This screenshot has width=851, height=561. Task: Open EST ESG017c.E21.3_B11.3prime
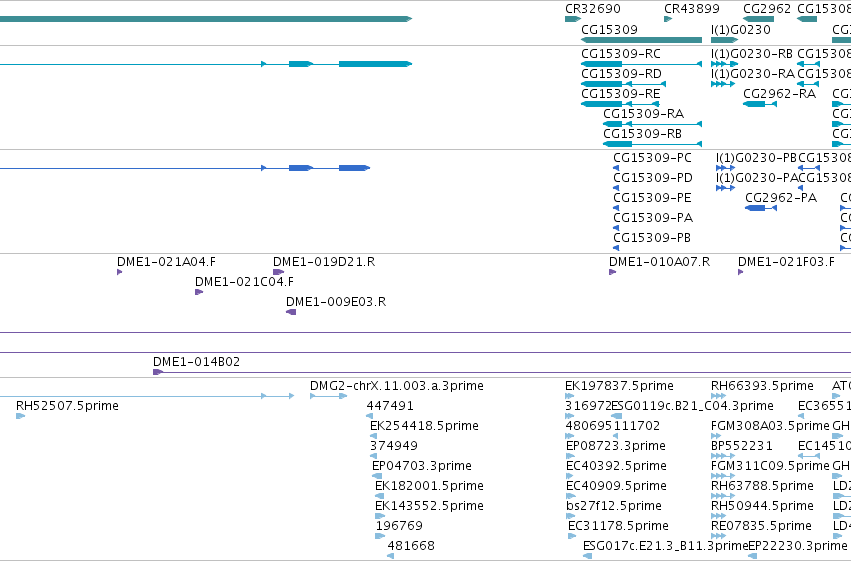[x=665, y=546]
